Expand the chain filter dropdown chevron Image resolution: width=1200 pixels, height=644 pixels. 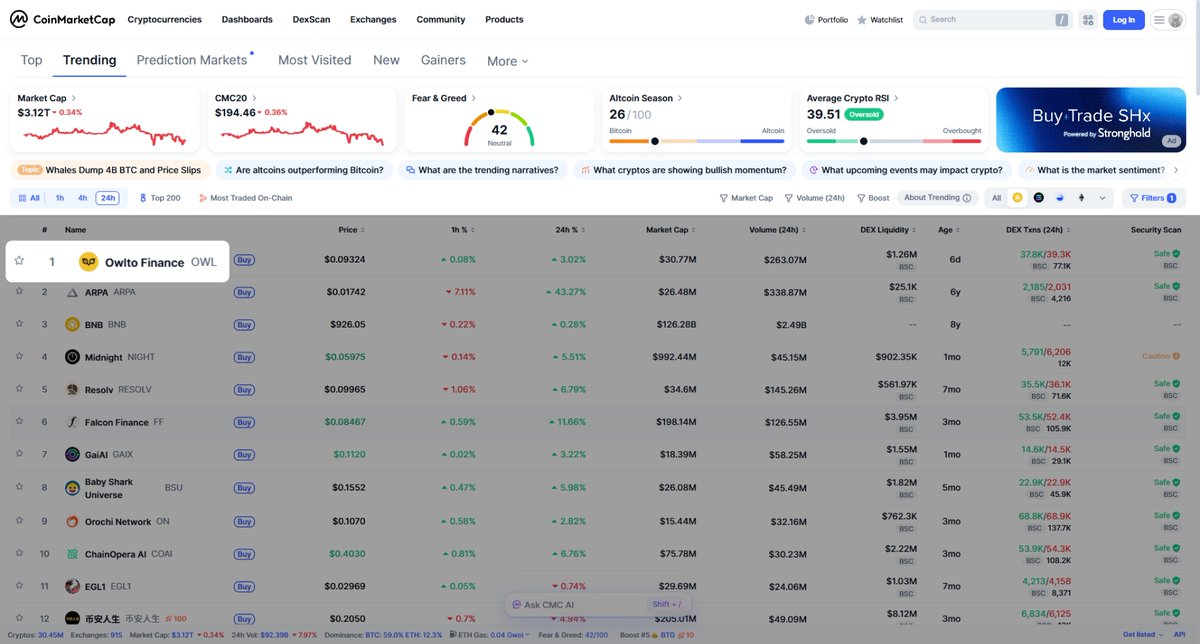click(x=1102, y=198)
